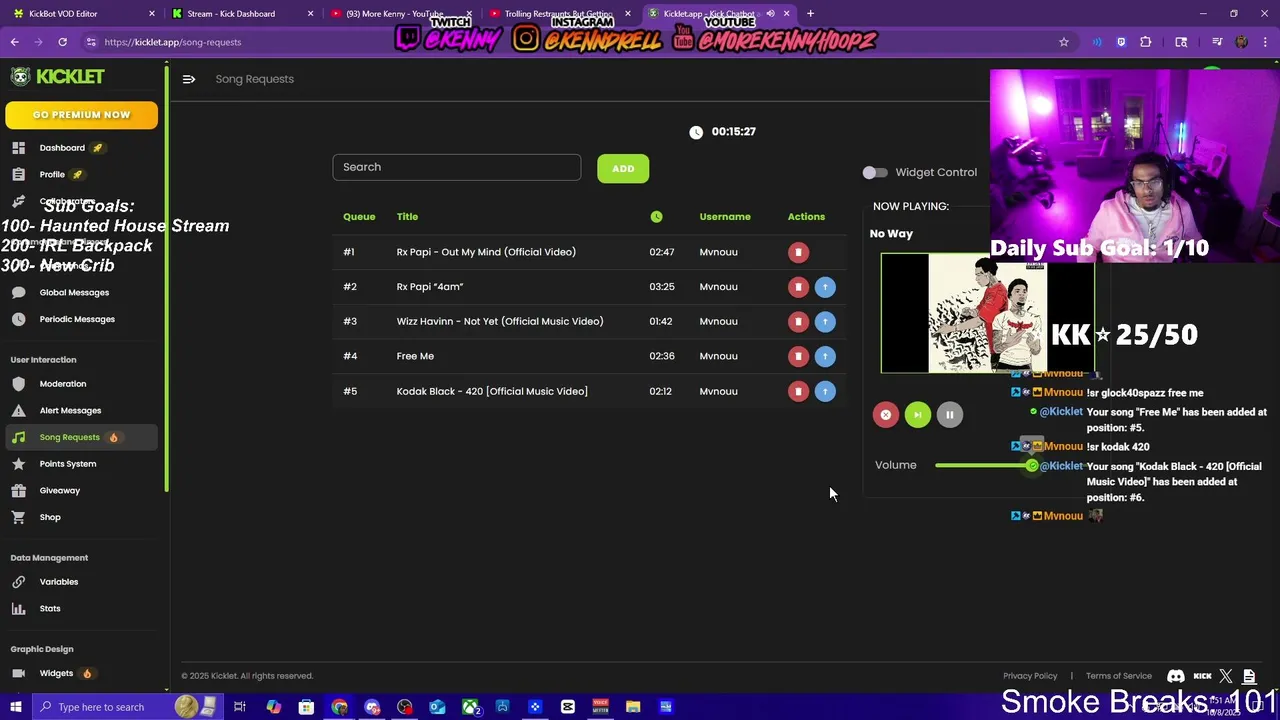Open the Shop page
The image size is (1280, 720).
pyautogui.click(x=50, y=517)
